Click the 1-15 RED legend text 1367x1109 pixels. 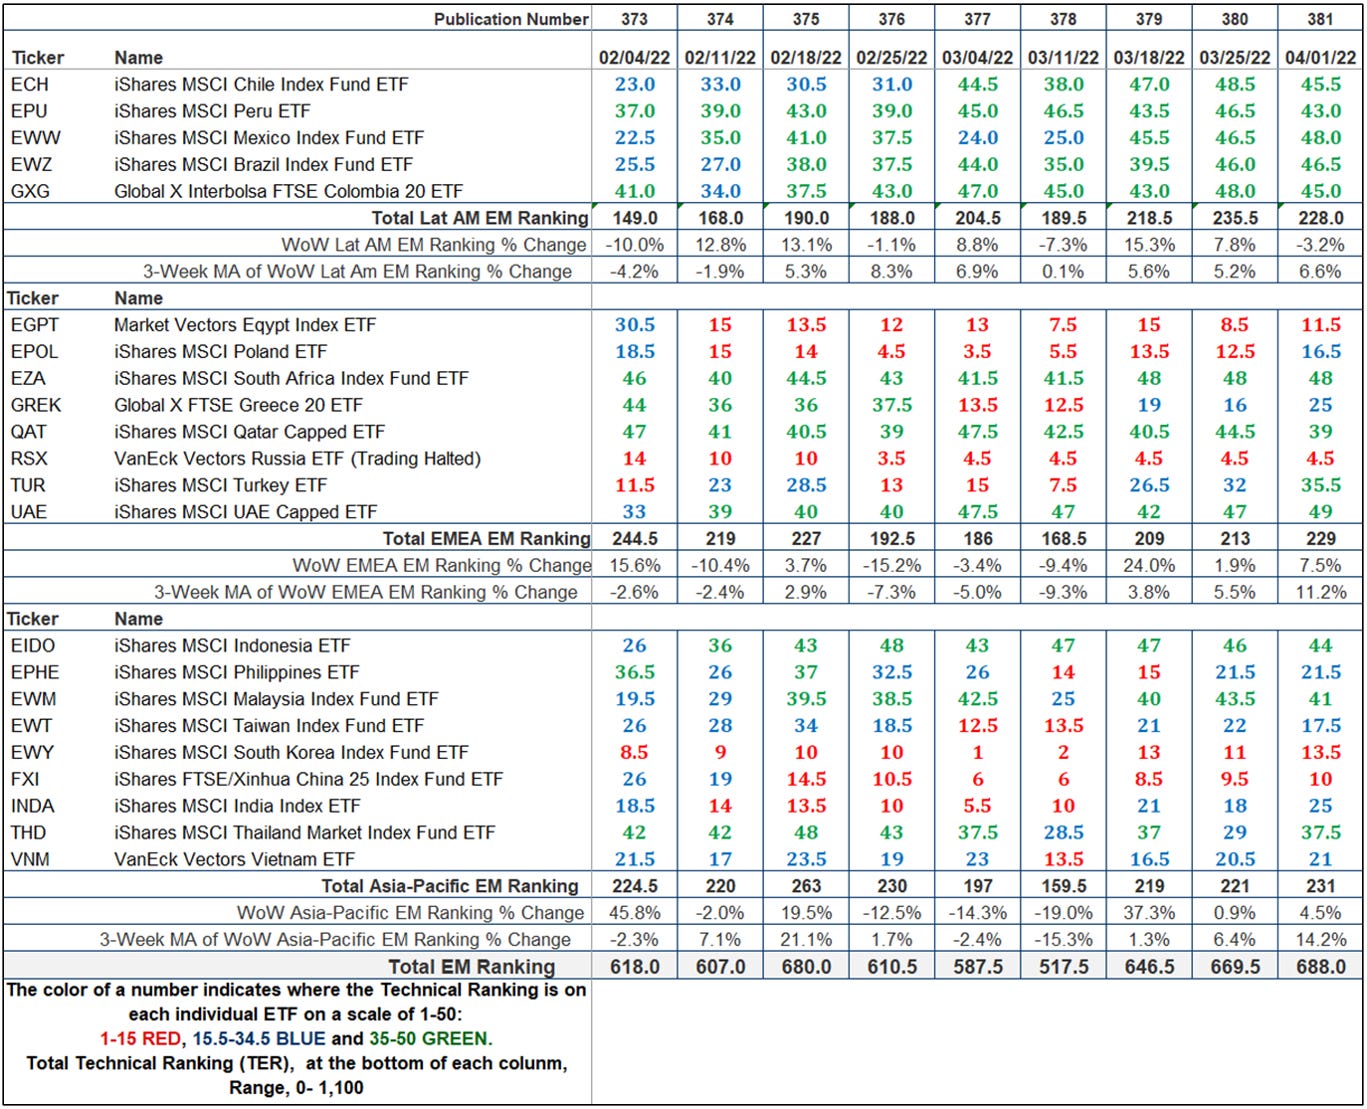(140, 1039)
